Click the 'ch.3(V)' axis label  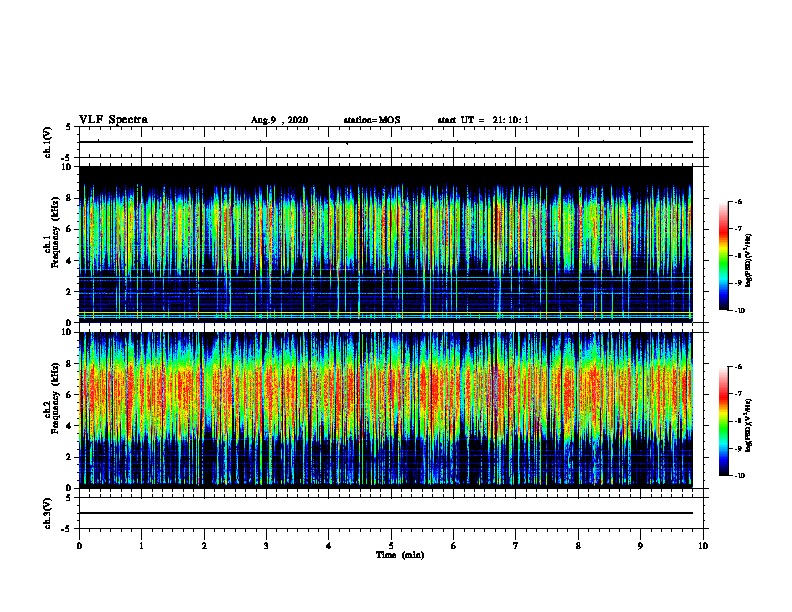tap(48, 514)
